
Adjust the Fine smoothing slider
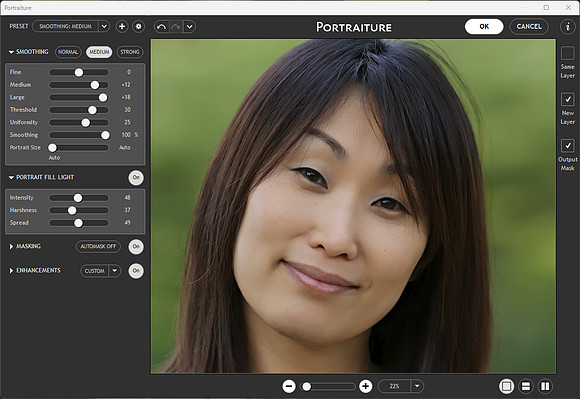[x=79, y=72]
